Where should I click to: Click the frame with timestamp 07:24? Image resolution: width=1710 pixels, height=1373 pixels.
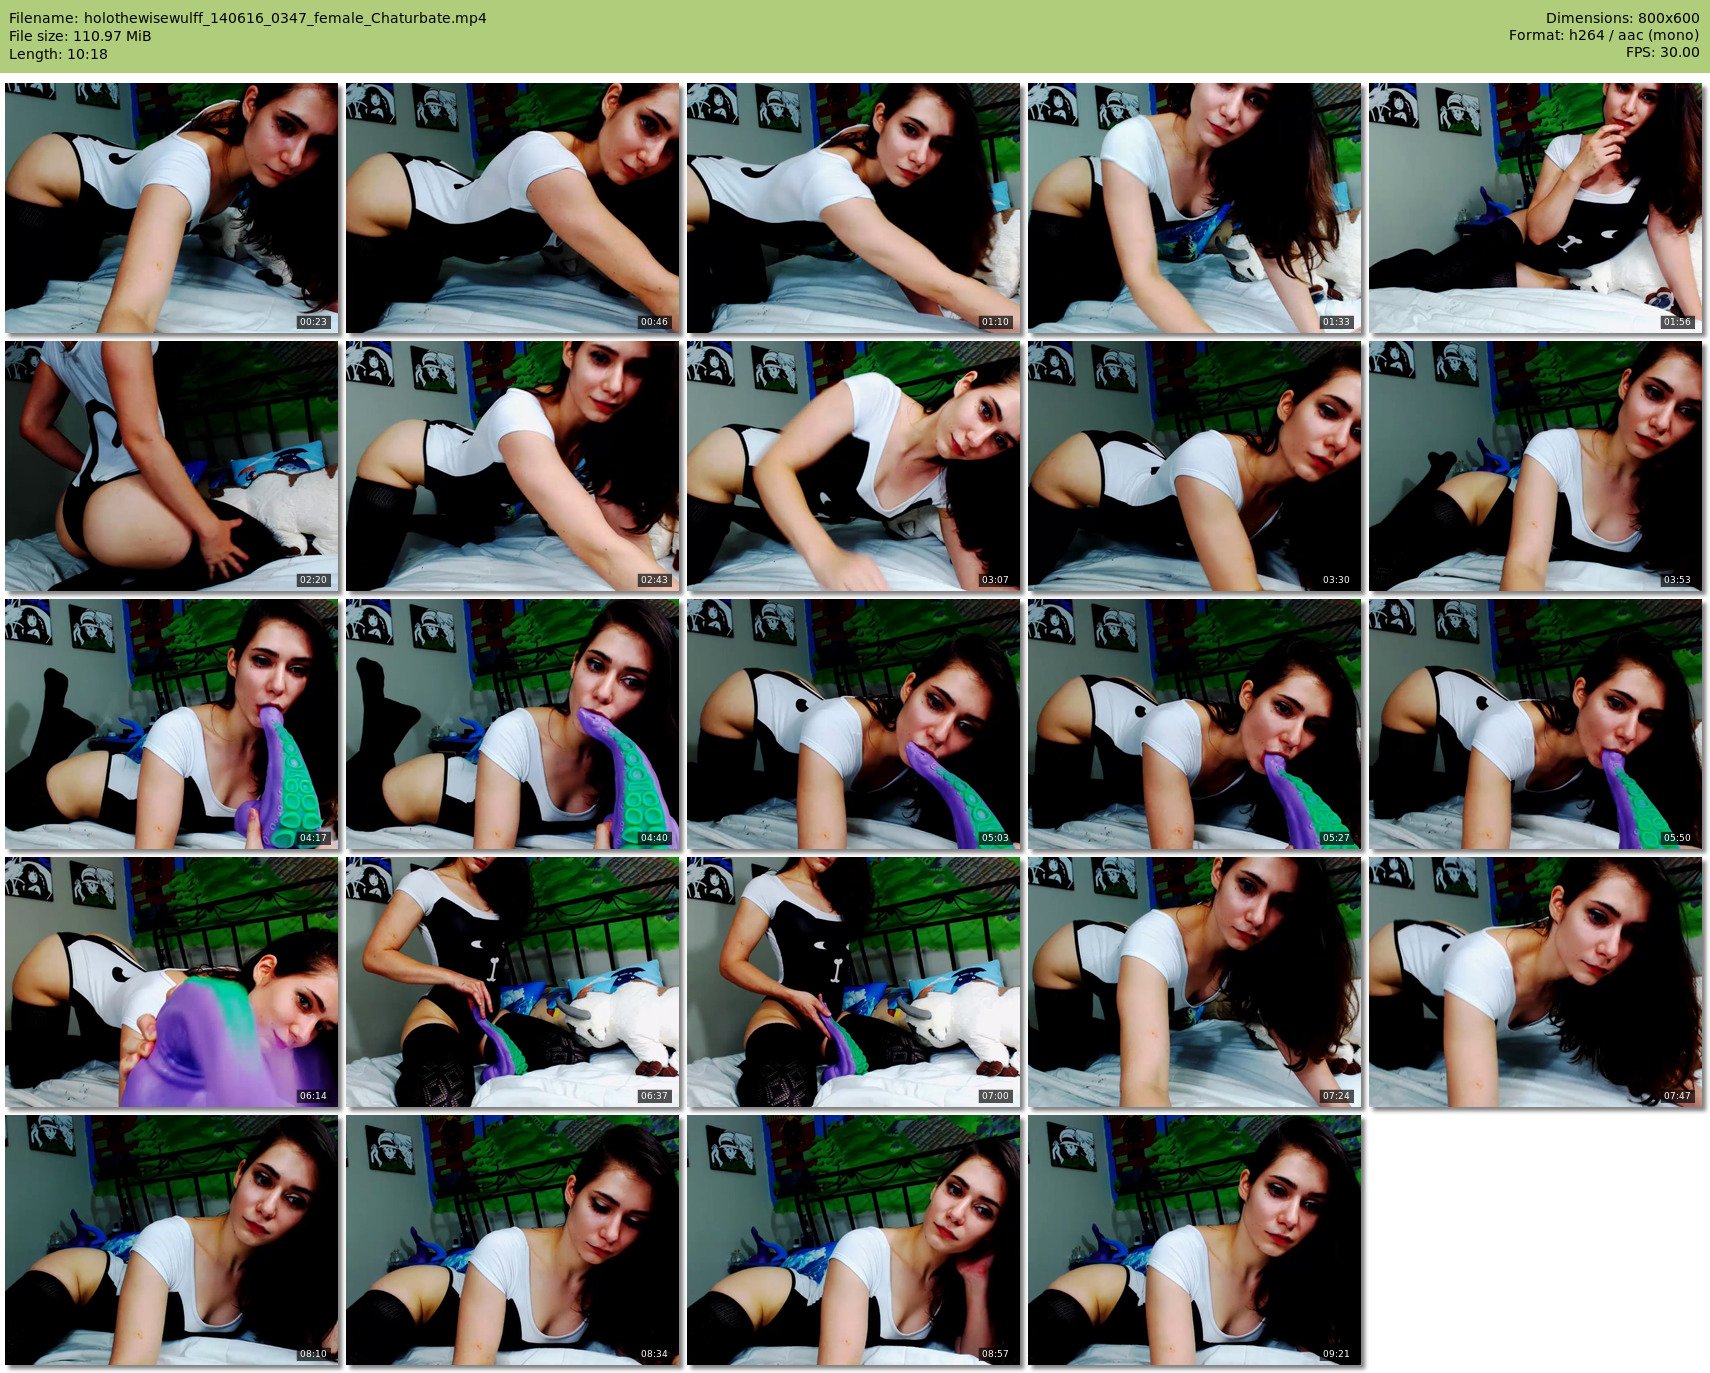pos(1194,981)
